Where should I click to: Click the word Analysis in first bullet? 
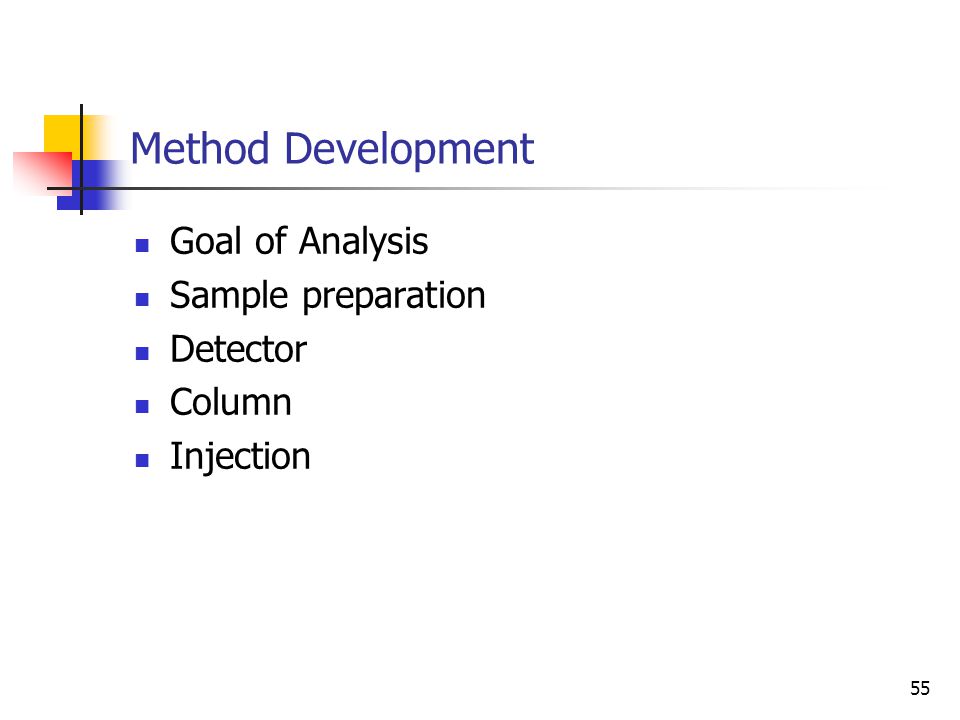click(x=364, y=242)
